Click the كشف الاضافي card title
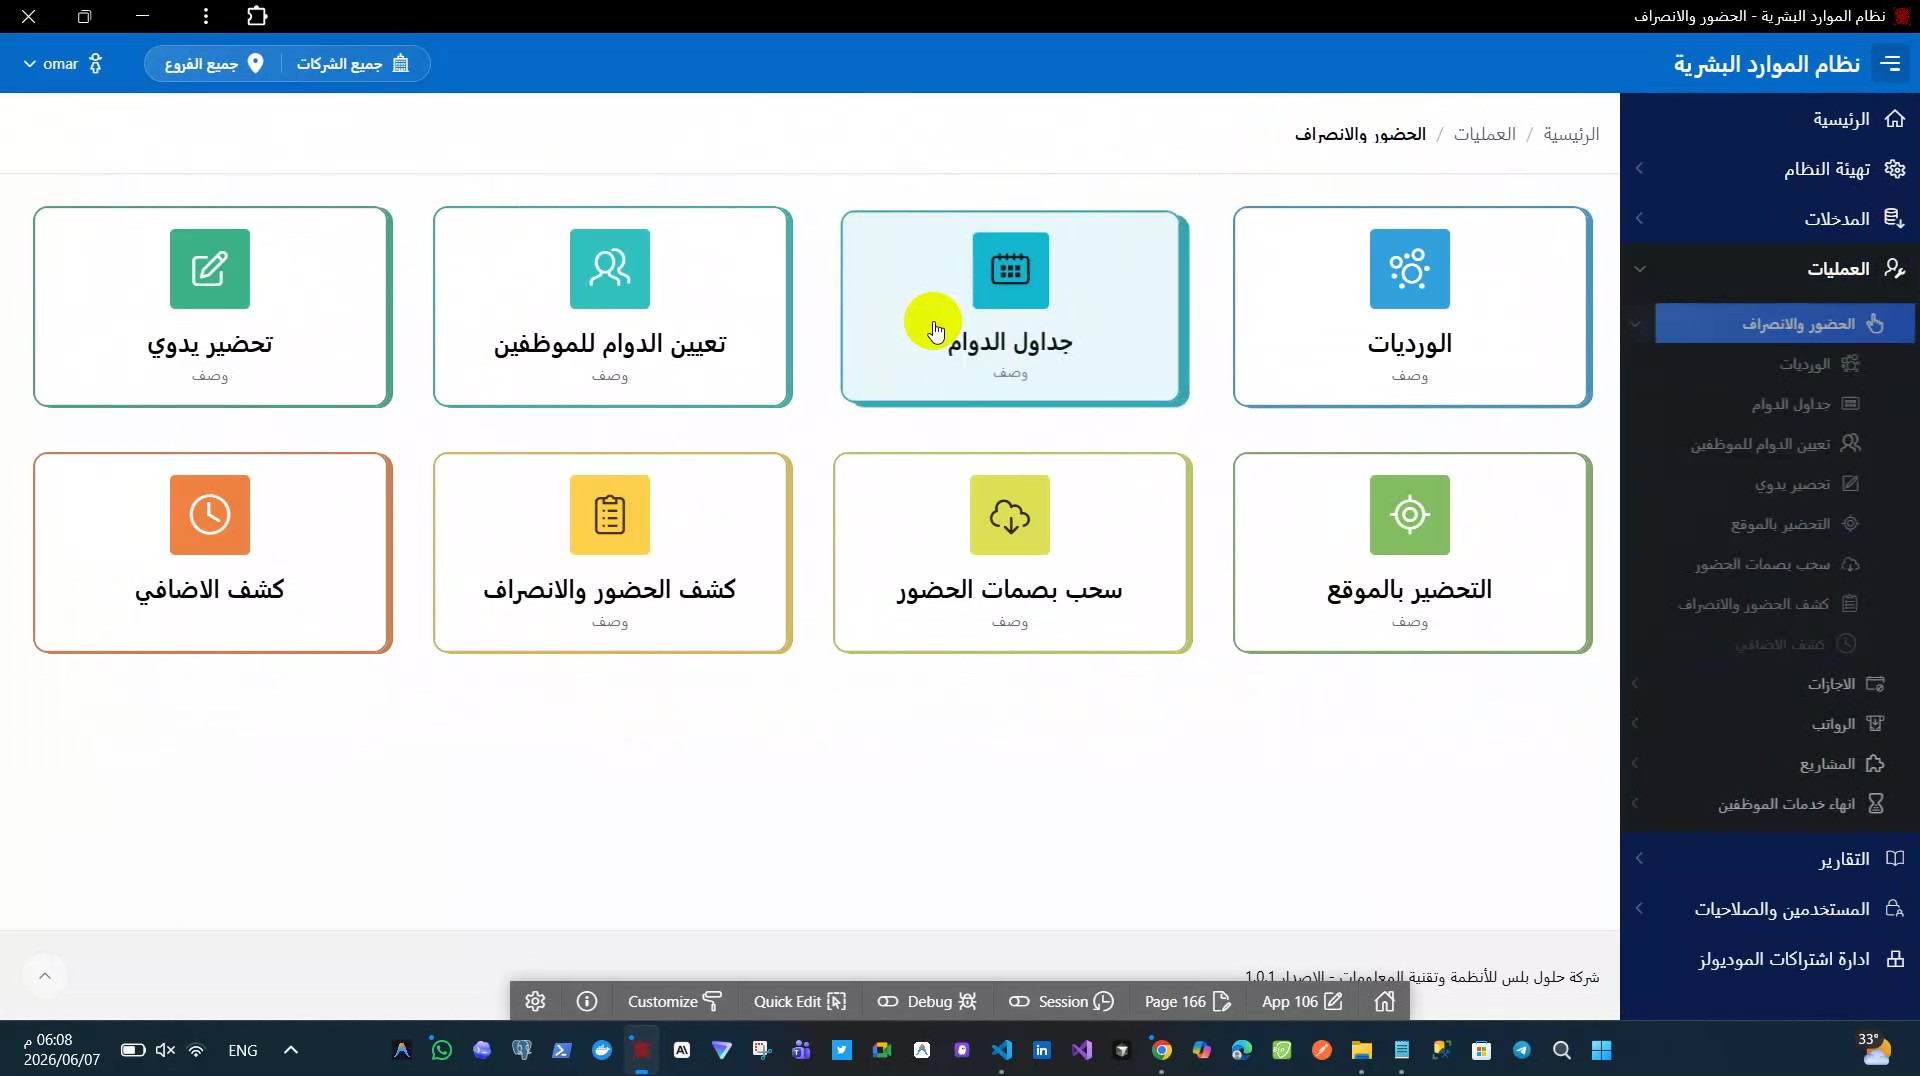Viewport: 1920px width, 1076px height. point(210,590)
